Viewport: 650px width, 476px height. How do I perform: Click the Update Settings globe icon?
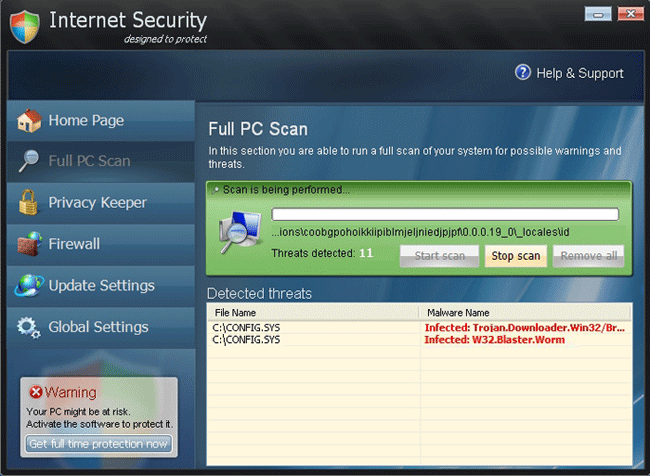coord(29,285)
